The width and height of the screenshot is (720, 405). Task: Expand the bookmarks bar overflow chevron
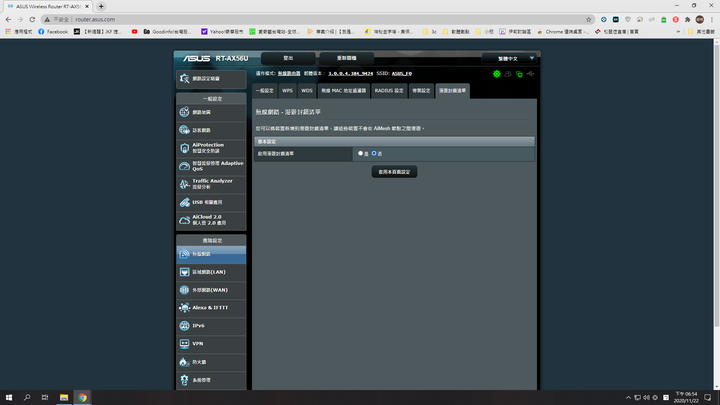678,32
